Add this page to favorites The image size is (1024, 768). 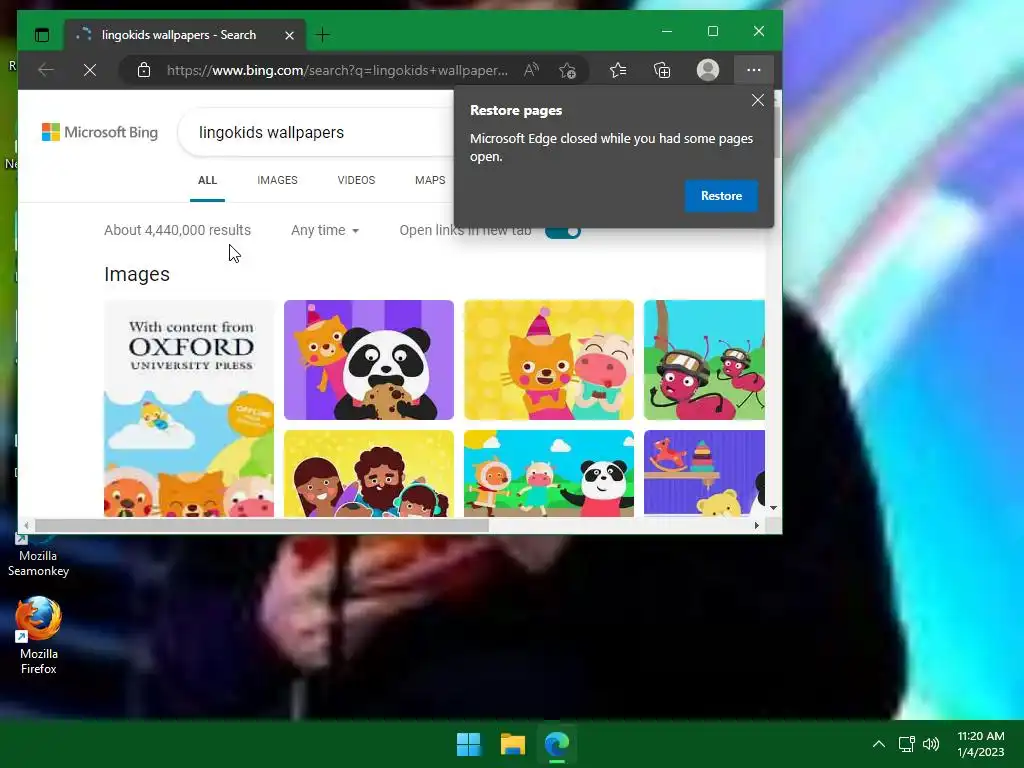point(568,70)
